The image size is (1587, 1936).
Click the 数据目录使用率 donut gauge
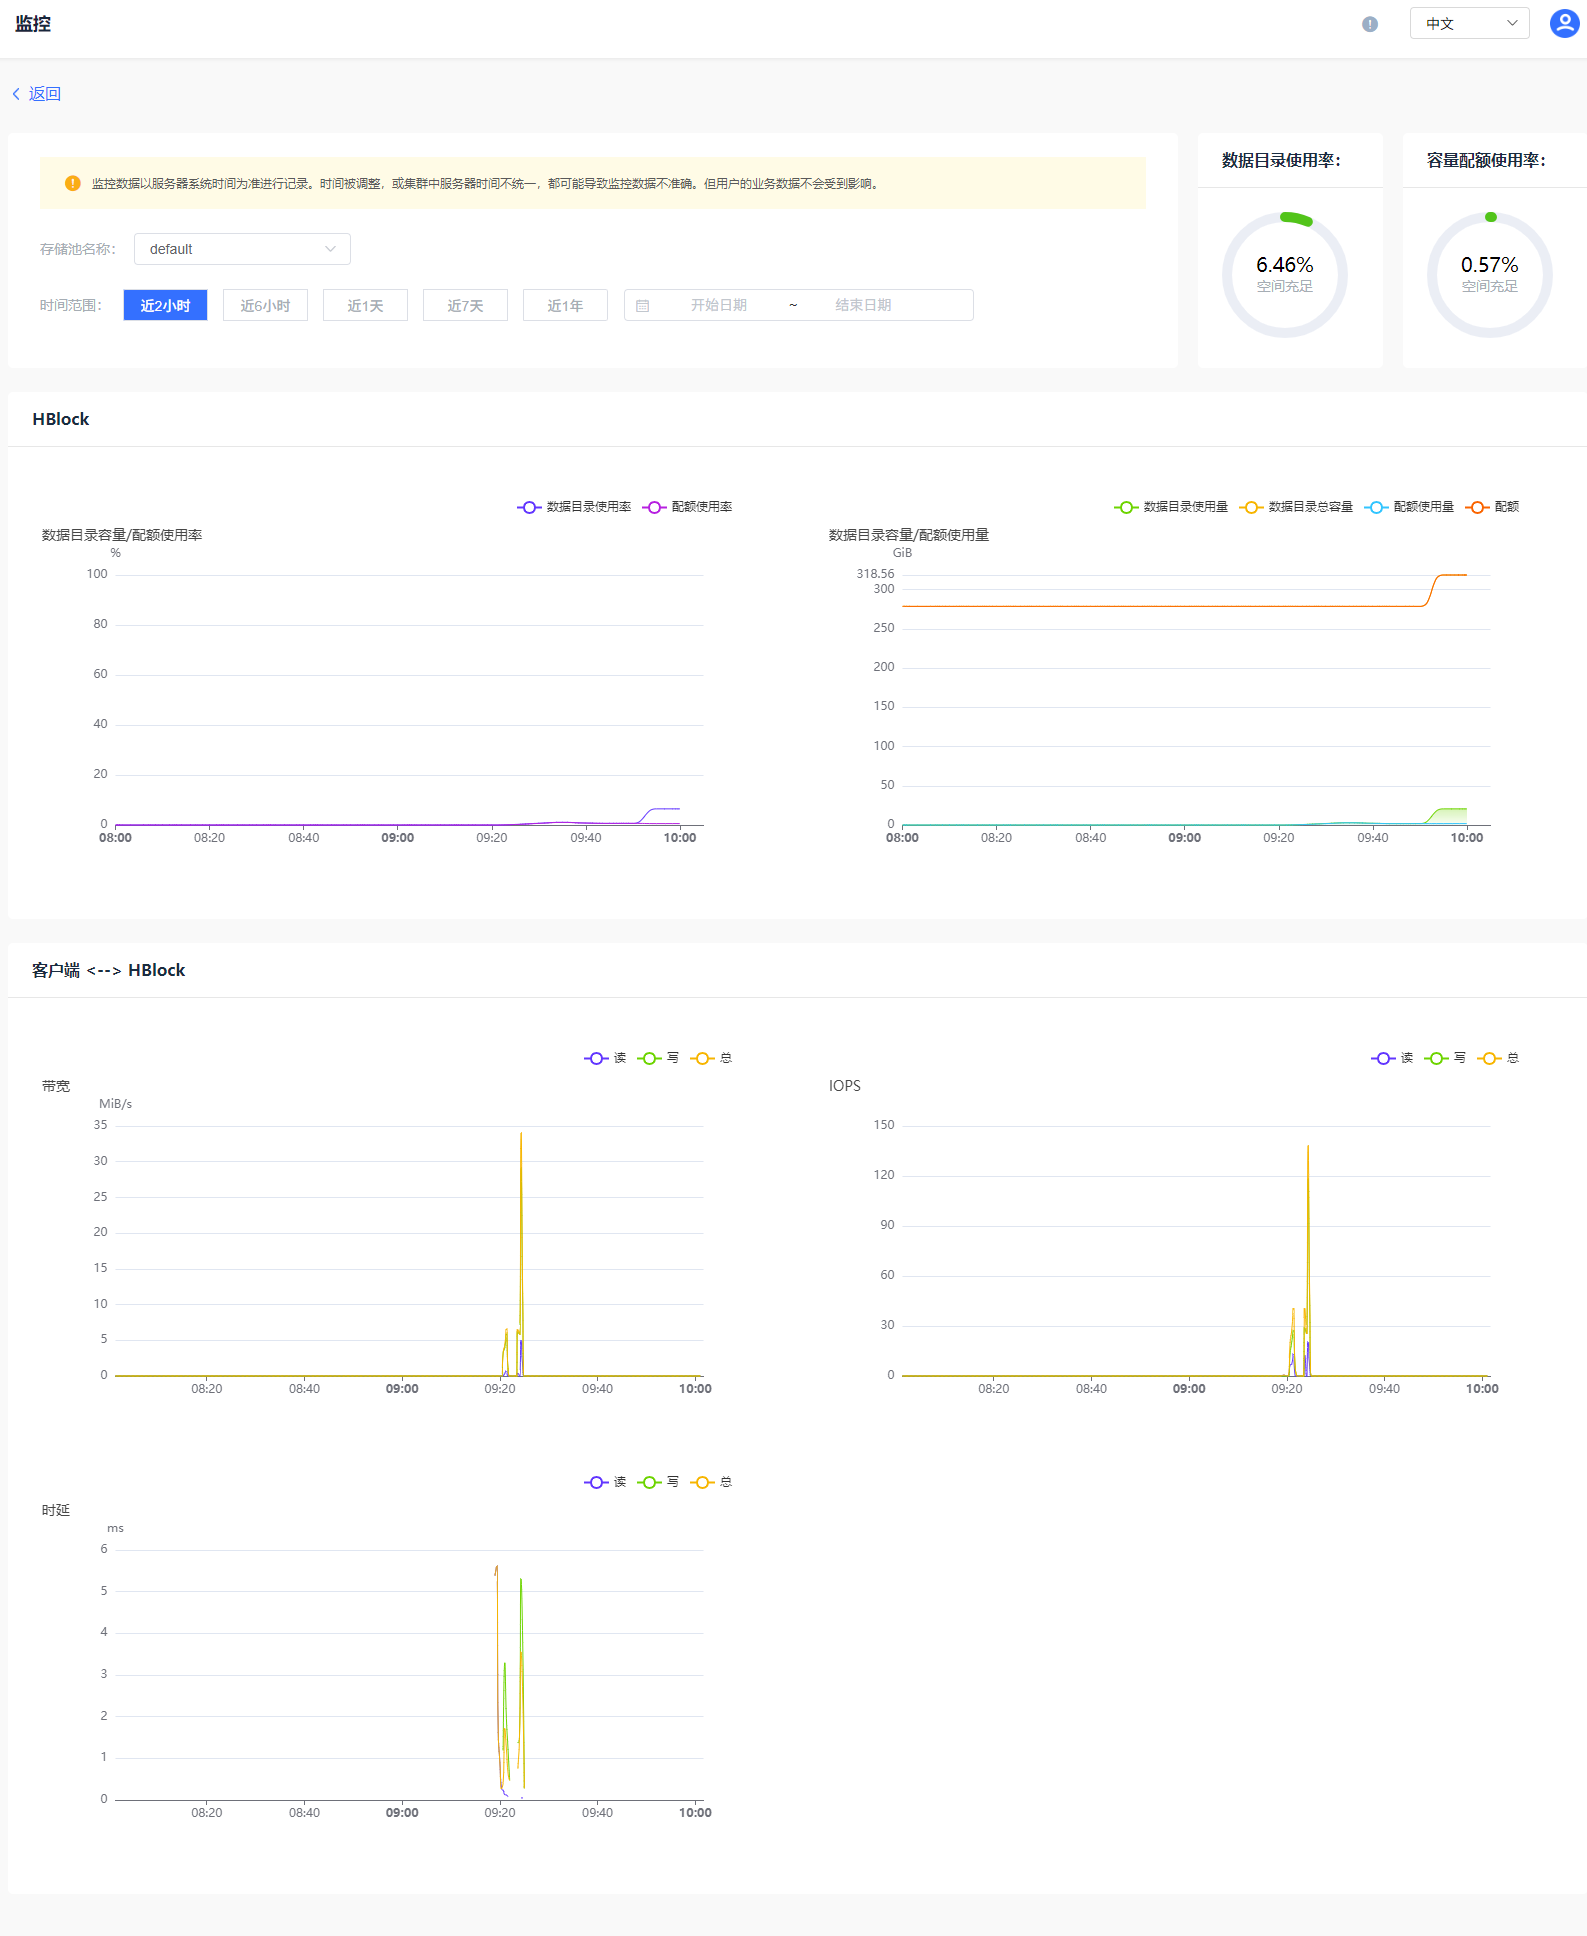[1284, 274]
